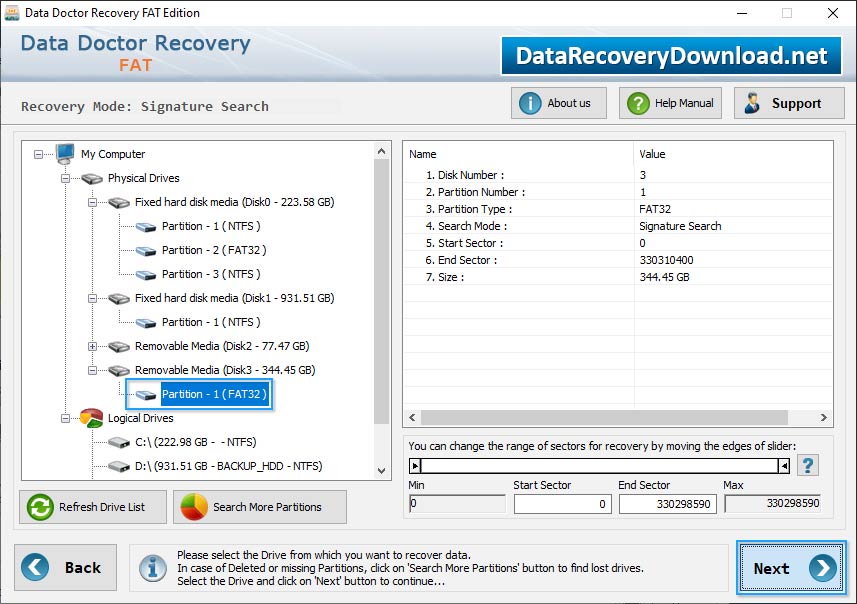Image resolution: width=857 pixels, height=604 pixels.
Task: Click Next to continue recovery
Action: tap(791, 568)
